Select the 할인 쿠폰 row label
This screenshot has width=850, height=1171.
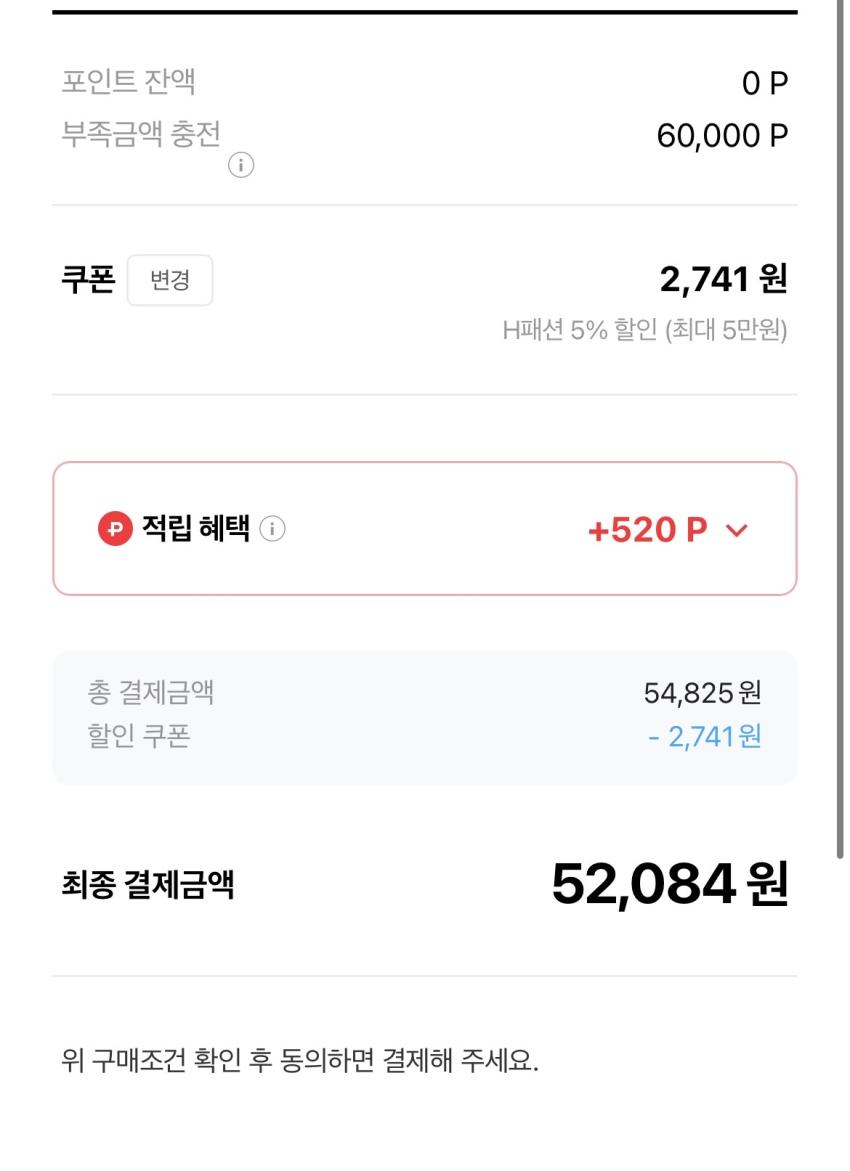(x=139, y=736)
